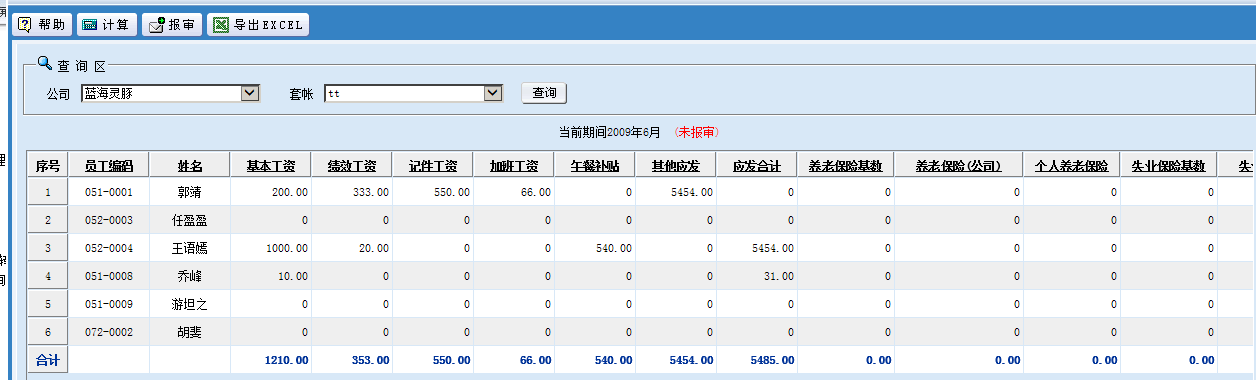Click 王语嫣's 绩效工资 cell 20.00
Screen dimensions: 1256x380
[x=352, y=247]
